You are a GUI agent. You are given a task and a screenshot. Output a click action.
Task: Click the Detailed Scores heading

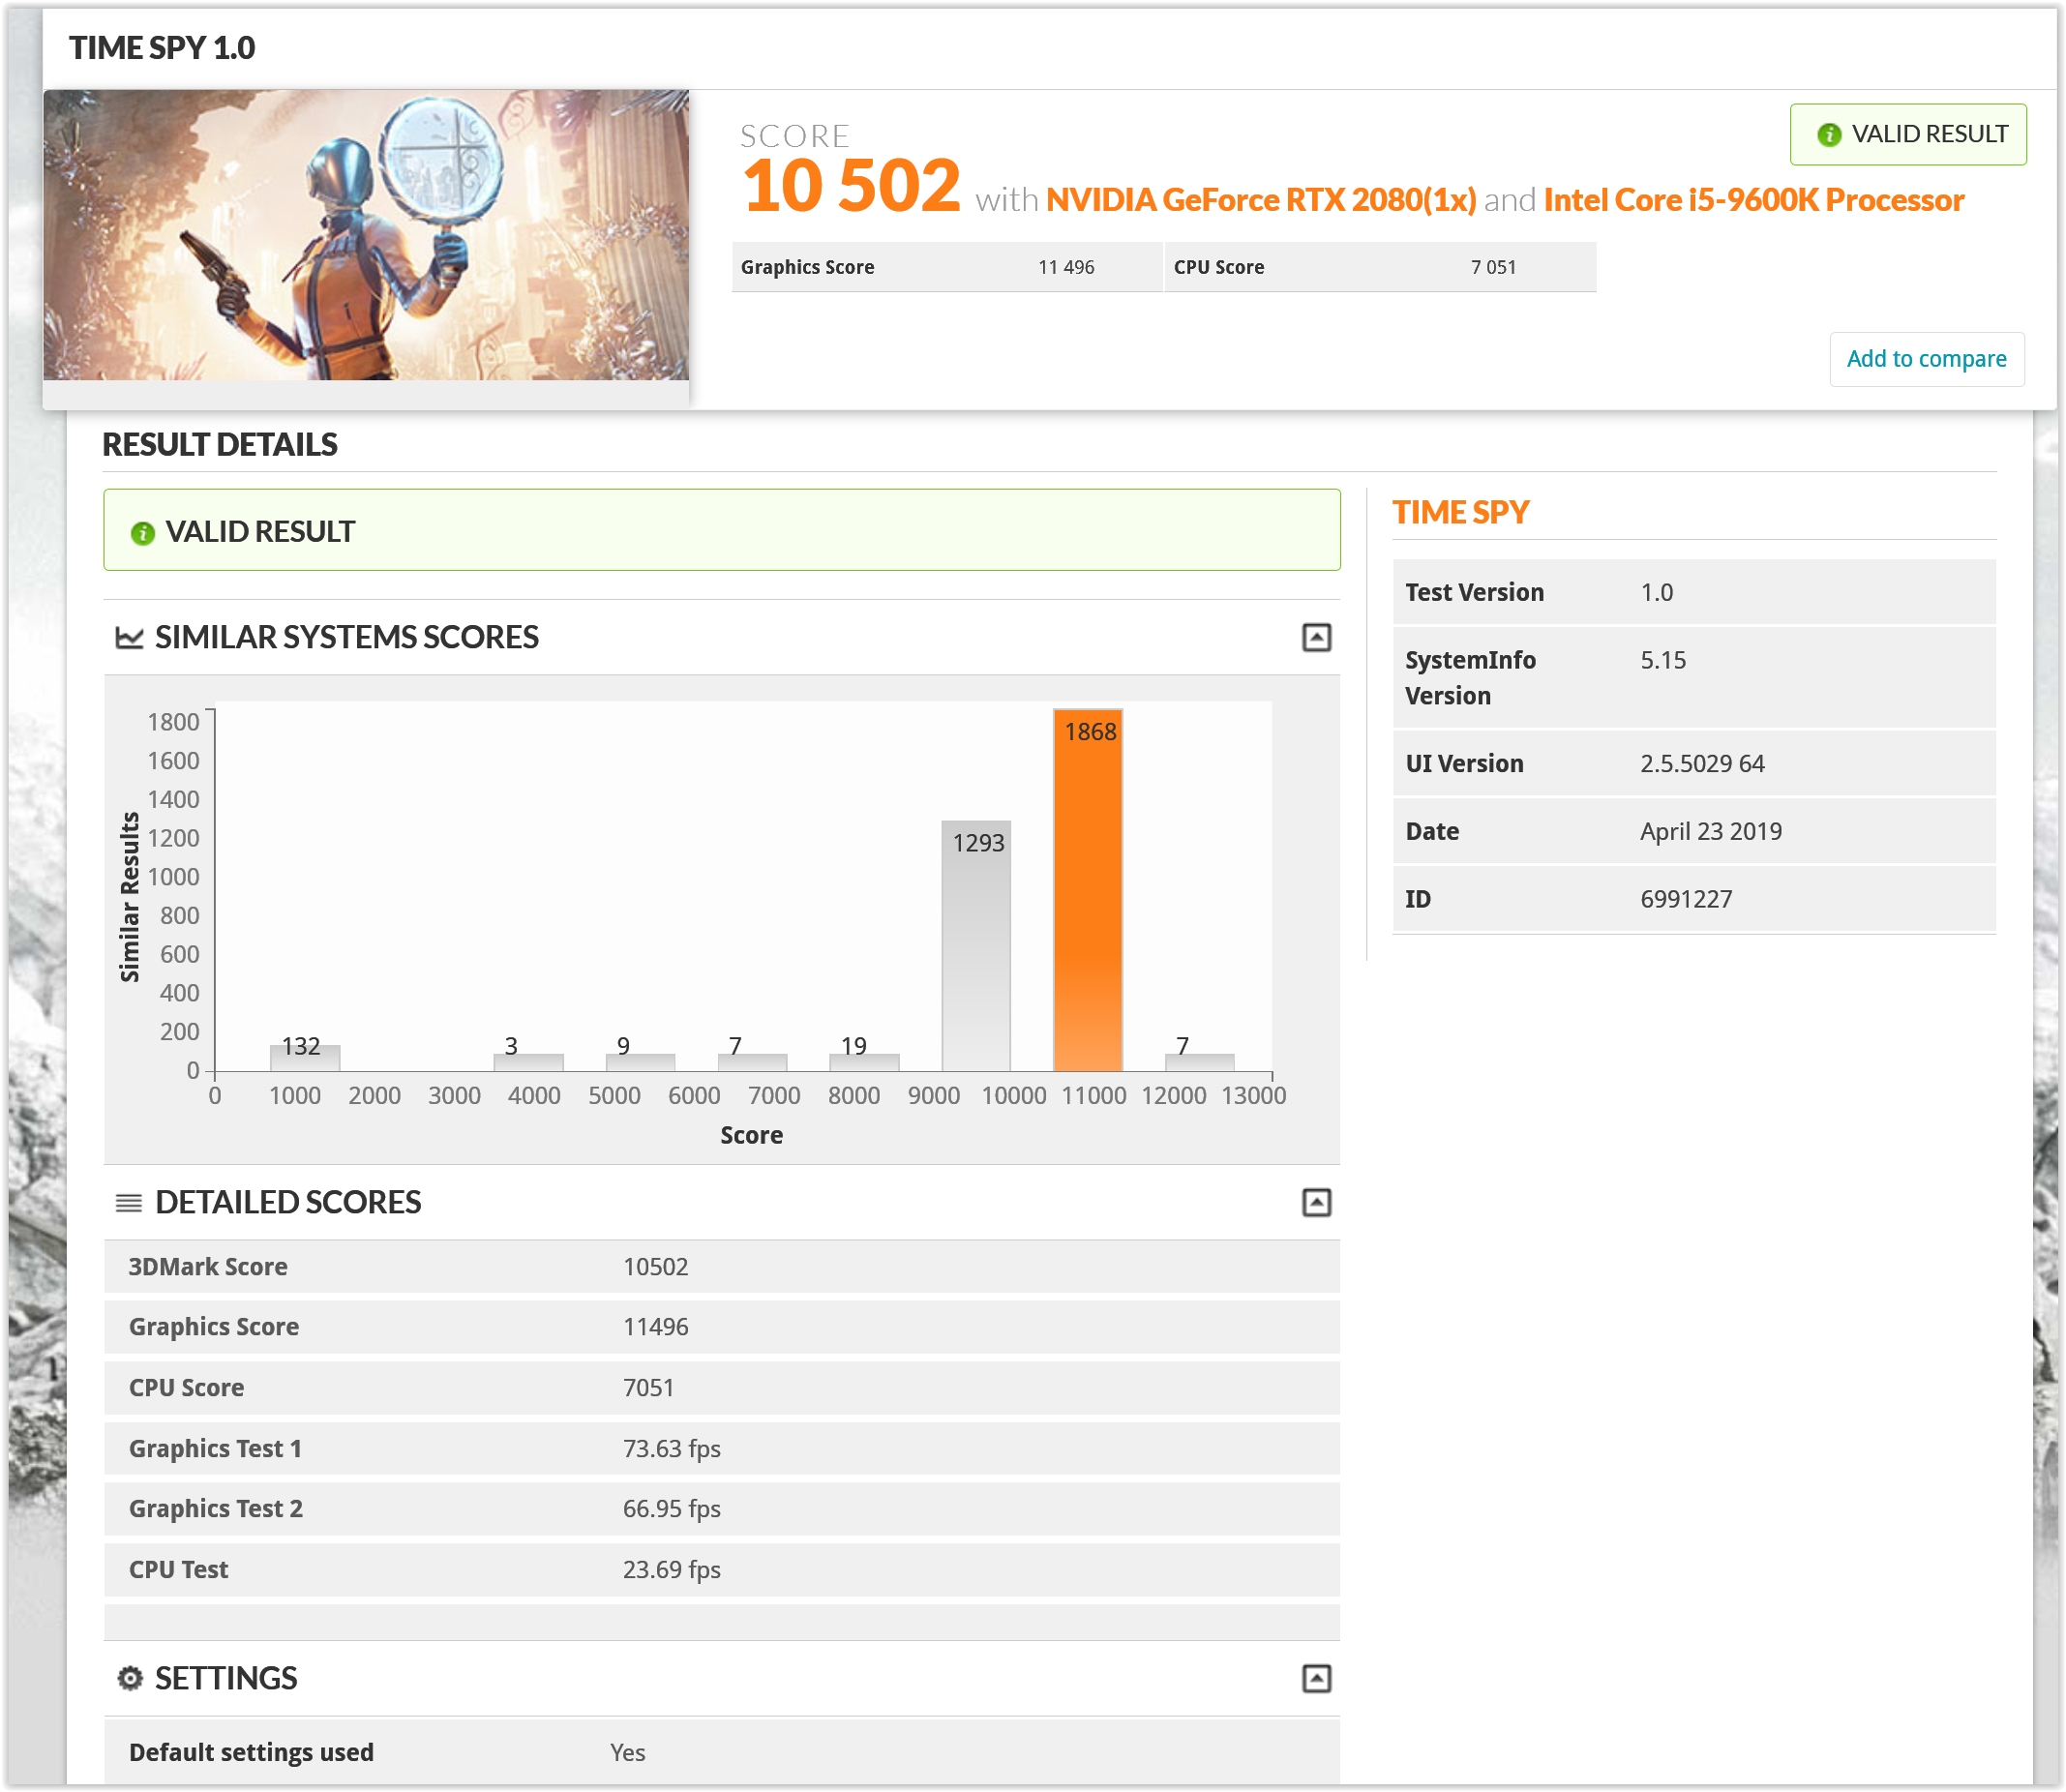click(288, 1202)
